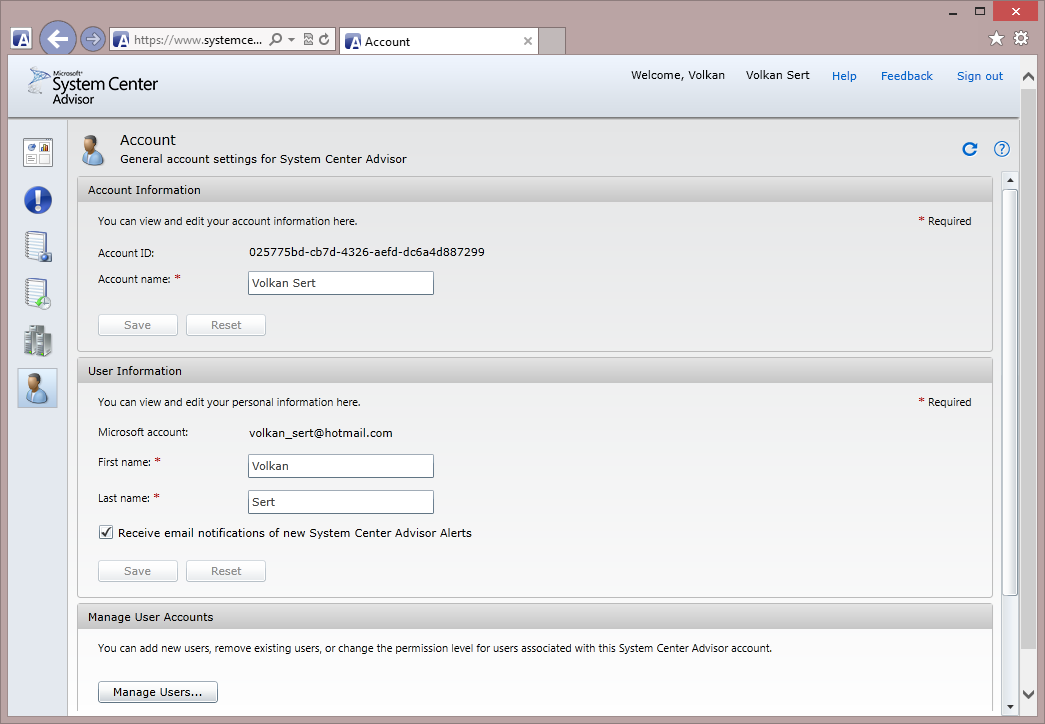The height and width of the screenshot is (724, 1045).
Task: Click Reset in Account Information section
Action: click(x=226, y=325)
